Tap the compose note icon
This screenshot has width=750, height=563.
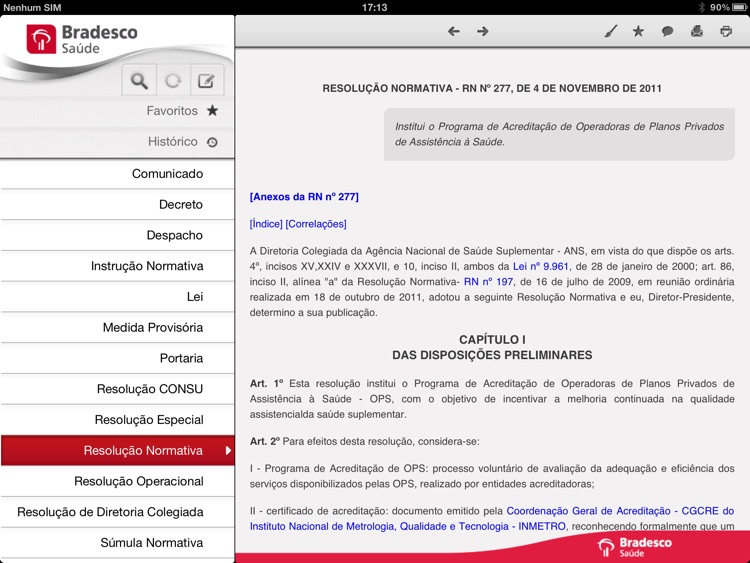click(x=206, y=80)
